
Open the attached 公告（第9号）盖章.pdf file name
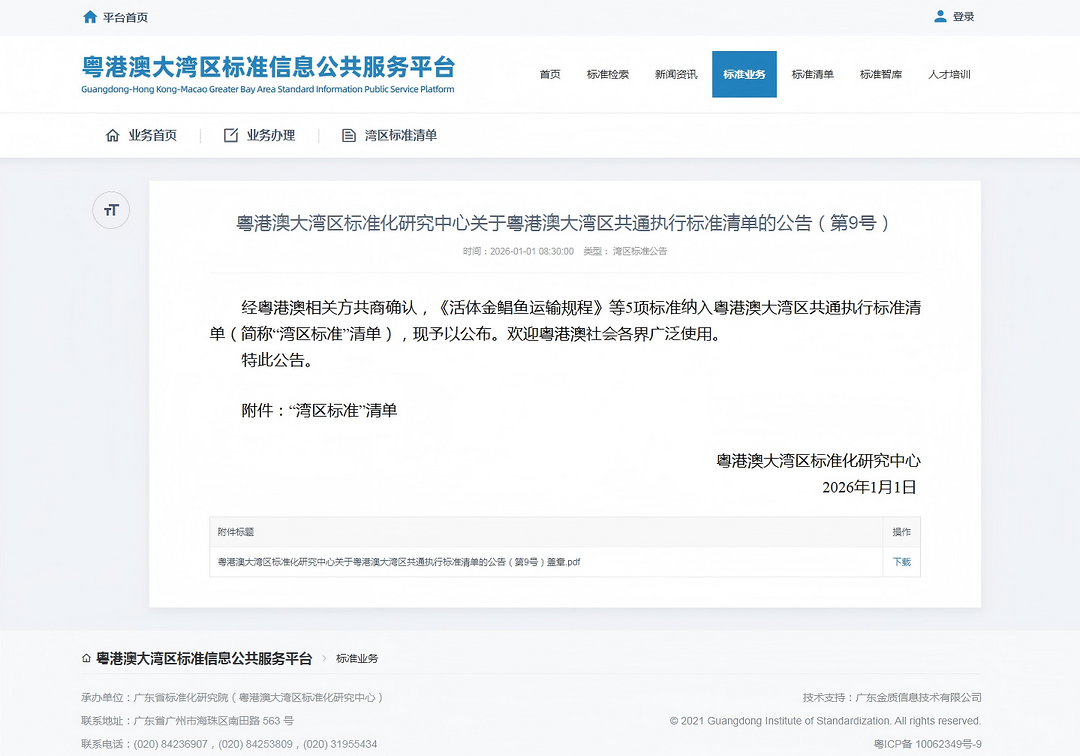point(399,562)
